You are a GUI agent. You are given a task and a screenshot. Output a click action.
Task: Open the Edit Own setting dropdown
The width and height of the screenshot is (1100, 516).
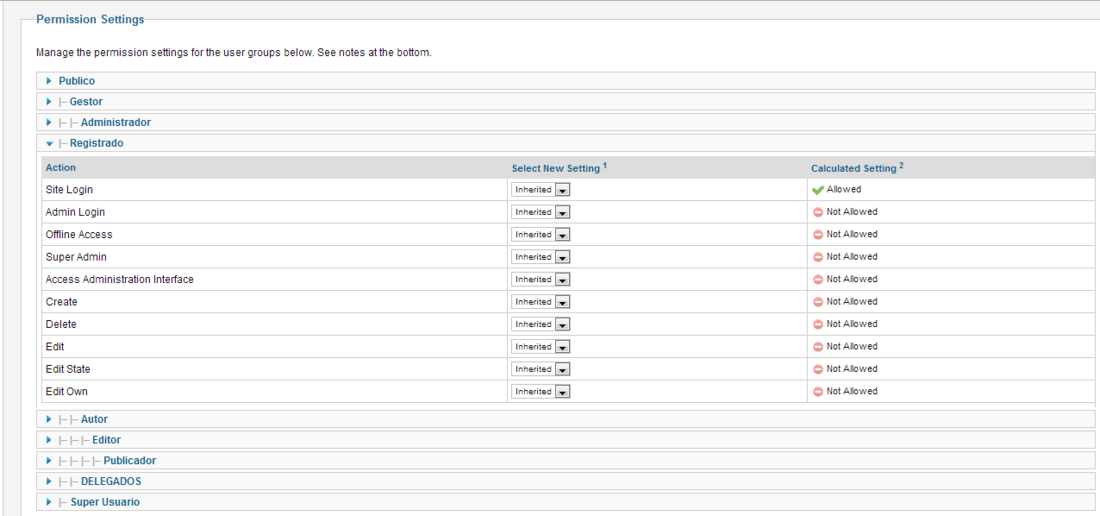tap(540, 392)
